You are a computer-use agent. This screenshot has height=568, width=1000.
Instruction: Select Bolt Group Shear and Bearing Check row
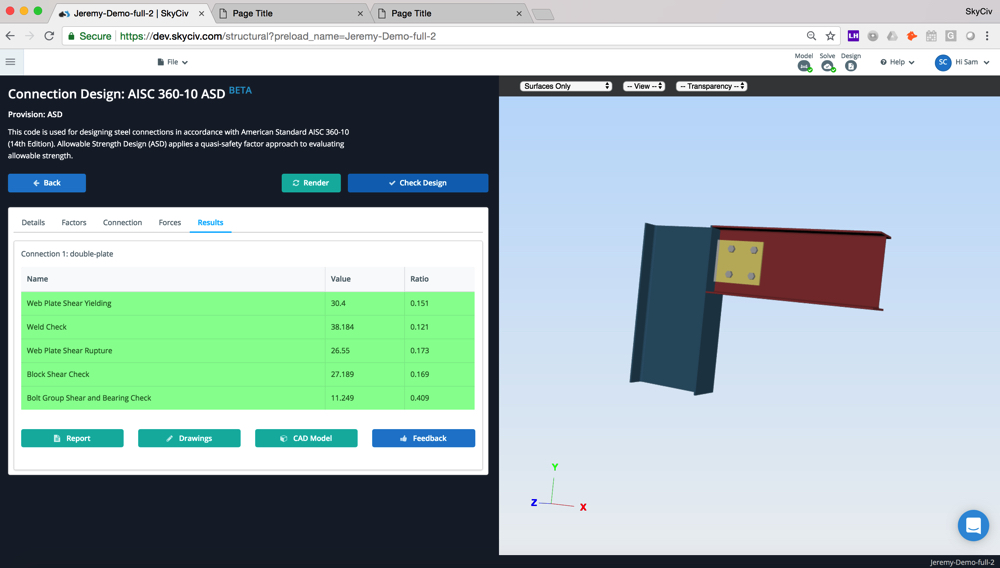coord(248,398)
